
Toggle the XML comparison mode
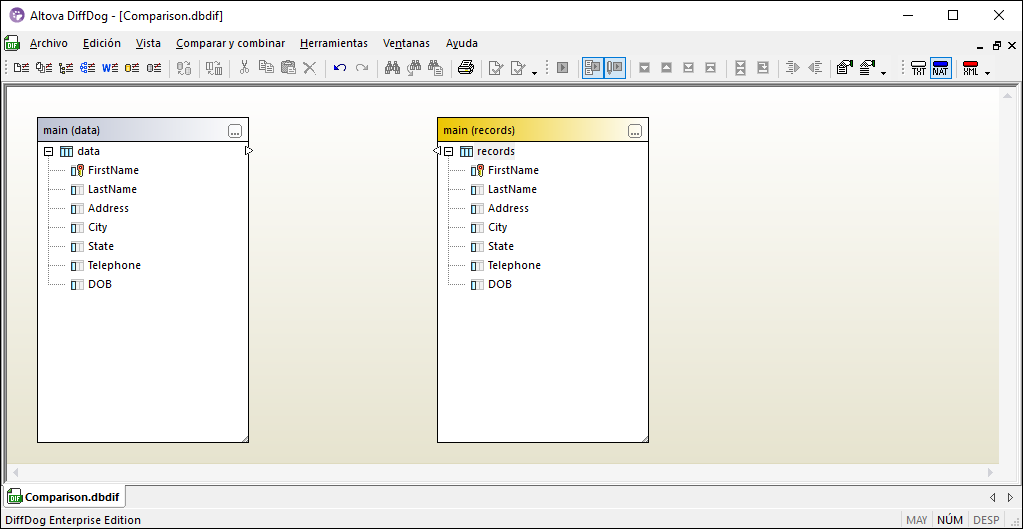[x=970, y=68]
